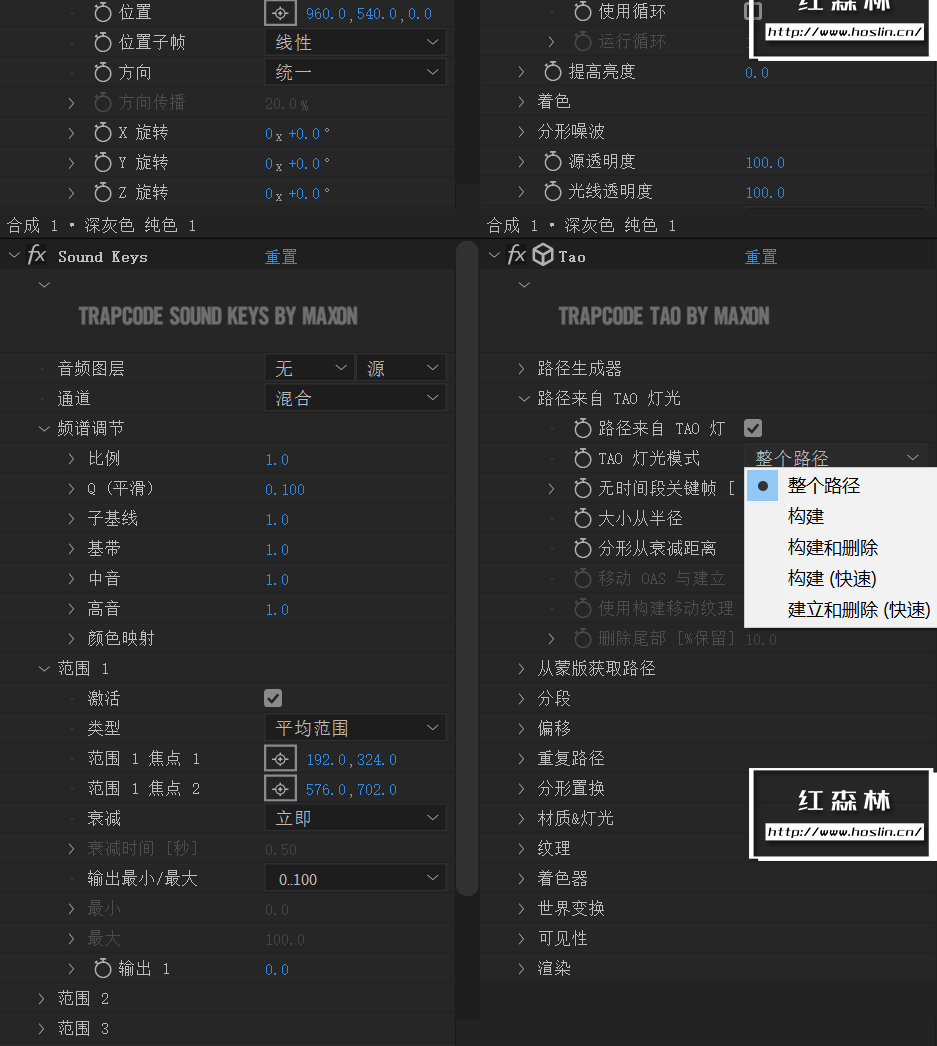Click 重置 to reset Sound Keys
Viewport: 937px width, 1046px height.
tap(280, 256)
